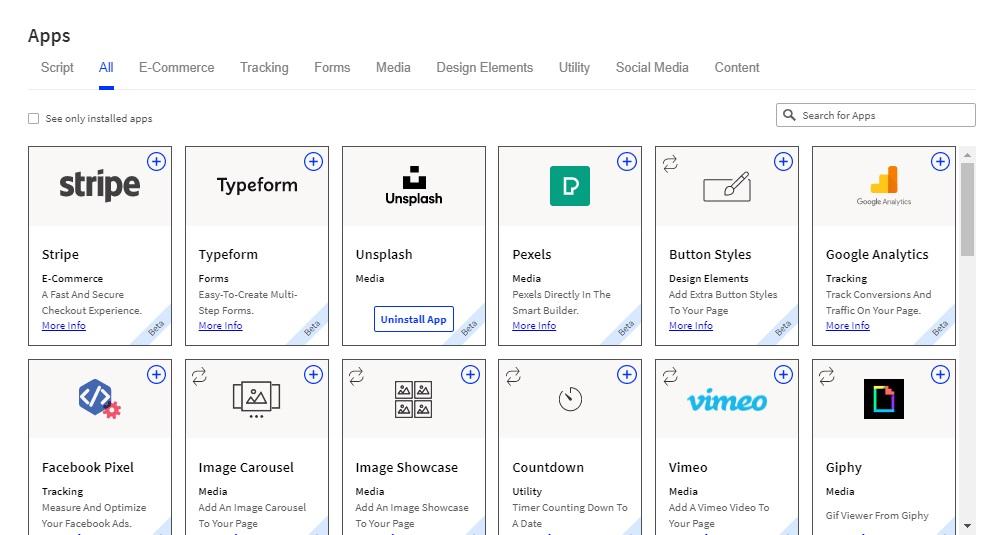Enable See only installed apps checkbox
995x535 pixels.
(x=34, y=119)
